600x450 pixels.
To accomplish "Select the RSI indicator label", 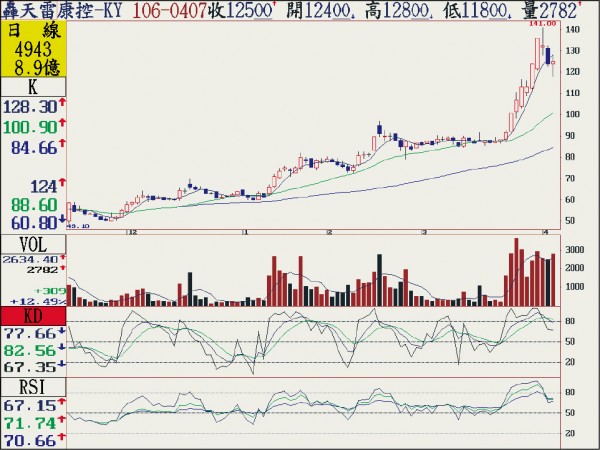I will (x=33, y=387).
